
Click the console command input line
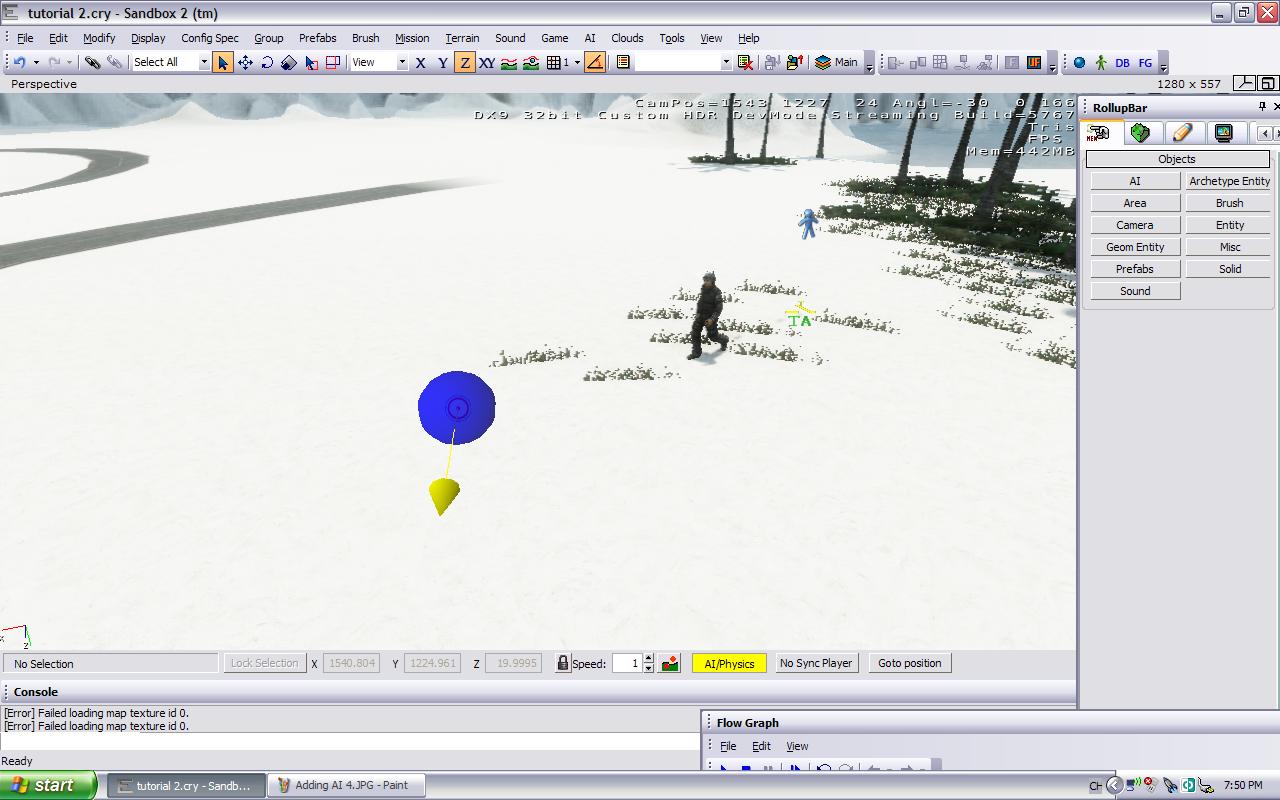350,742
